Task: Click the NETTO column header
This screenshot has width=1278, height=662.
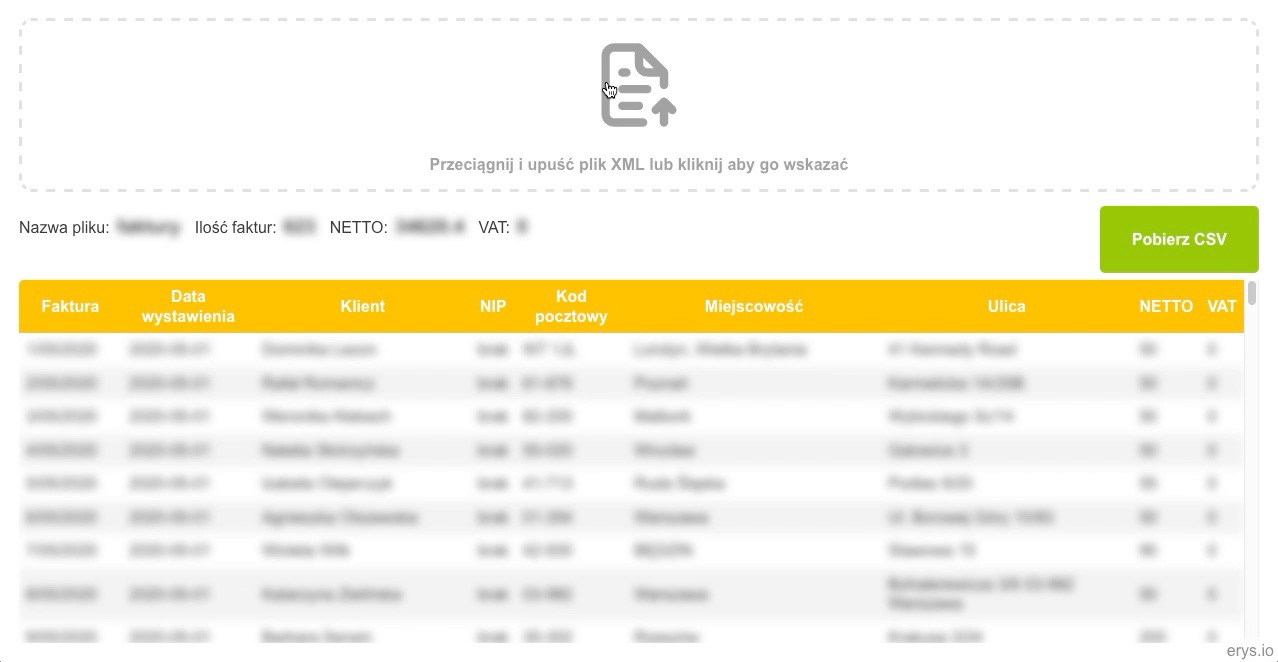Action: 1166,306
